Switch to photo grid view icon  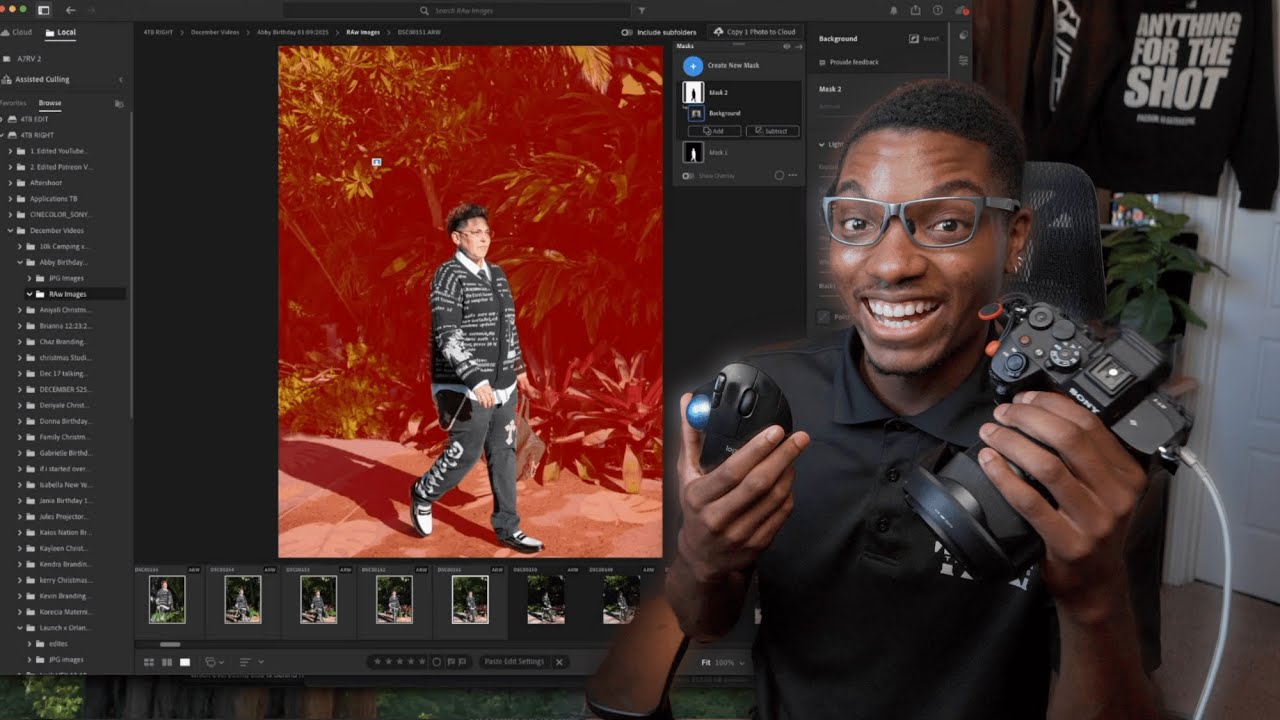[149, 662]
